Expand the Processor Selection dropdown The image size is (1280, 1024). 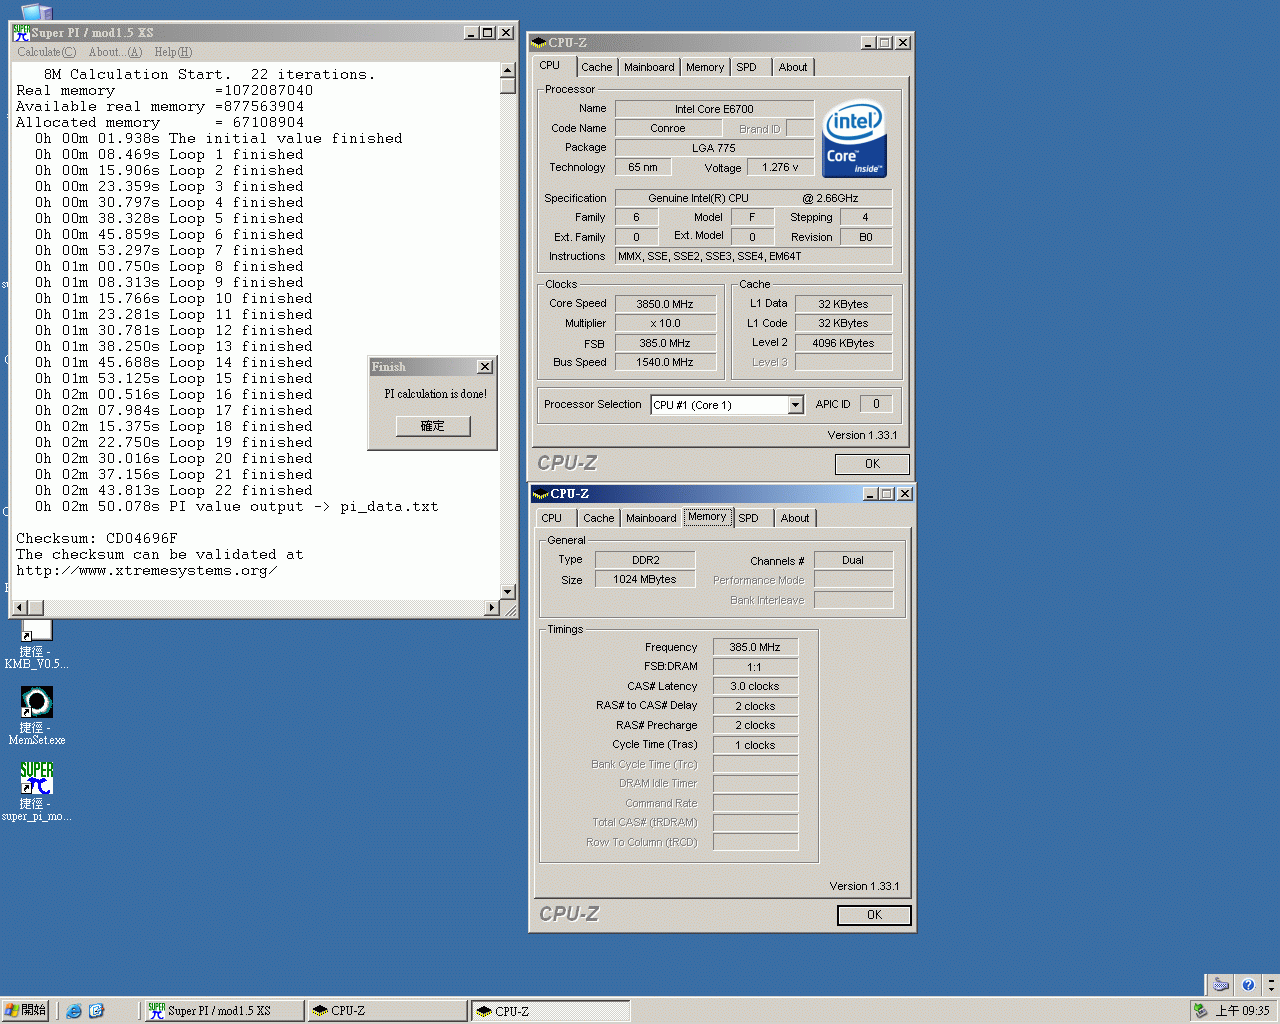click(796, 405)
